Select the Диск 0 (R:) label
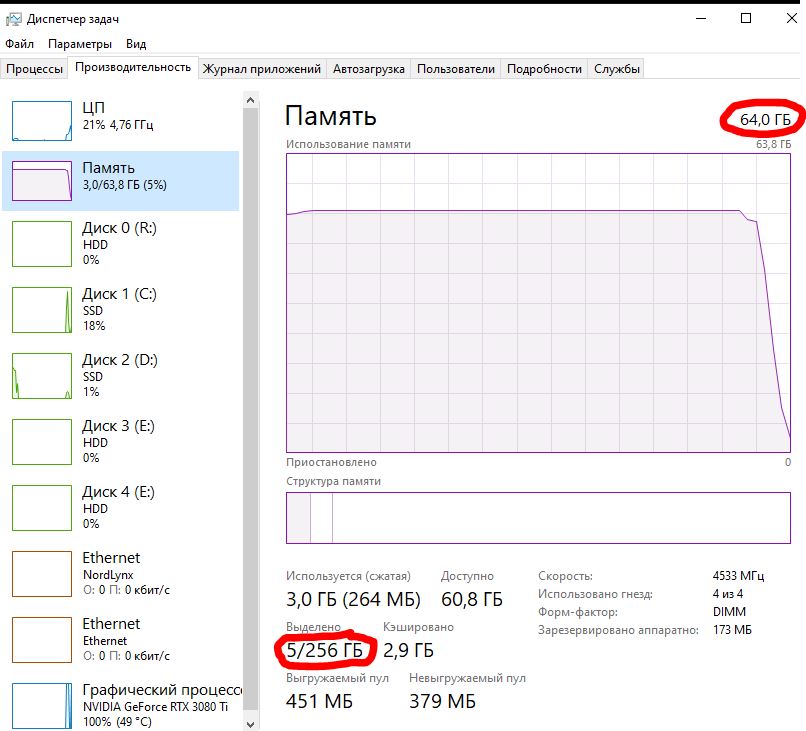The width and height of the screenshot is (806, 731). coord(119,228)
